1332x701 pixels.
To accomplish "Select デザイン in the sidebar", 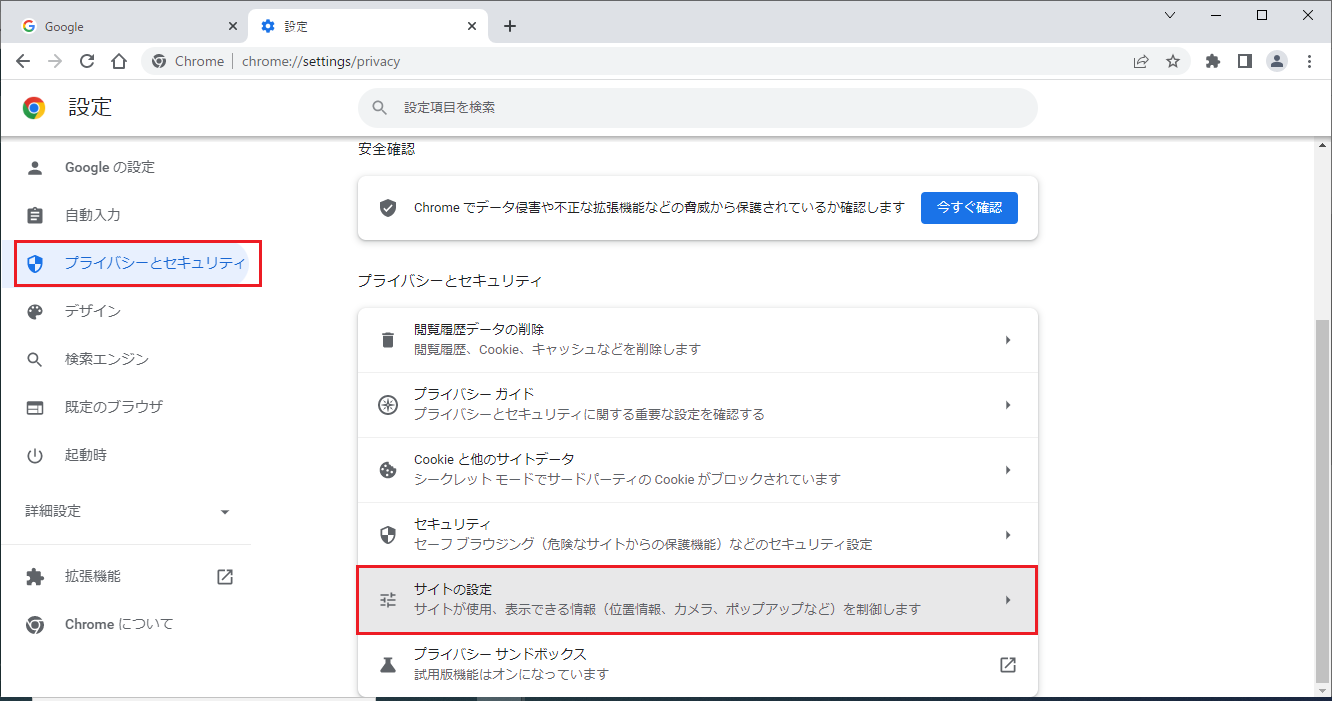I will point(93,311).
